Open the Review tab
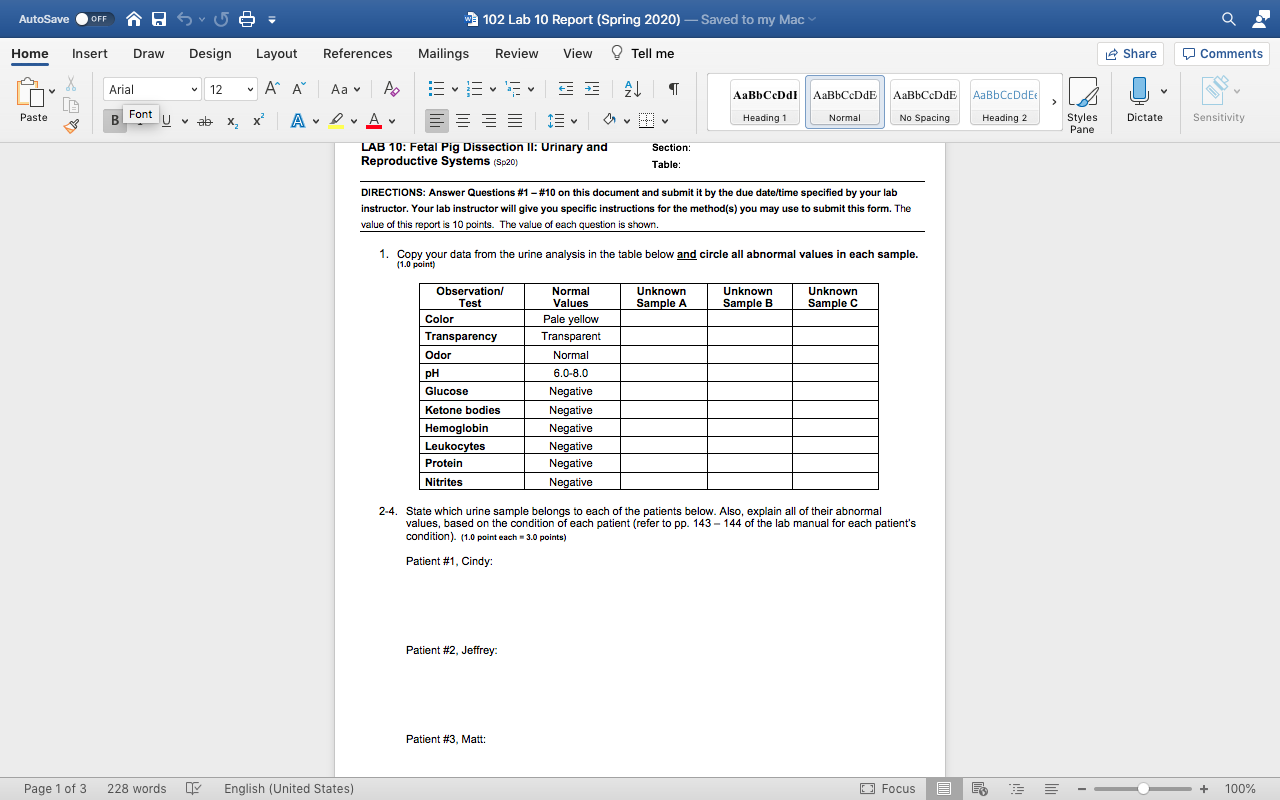This screenshot has width=1280, height=800. coord(516,53)
